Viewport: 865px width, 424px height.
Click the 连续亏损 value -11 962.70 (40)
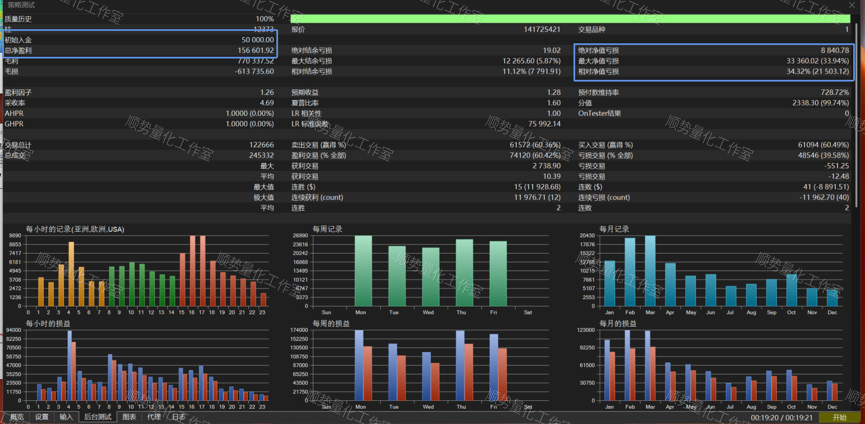824,197
